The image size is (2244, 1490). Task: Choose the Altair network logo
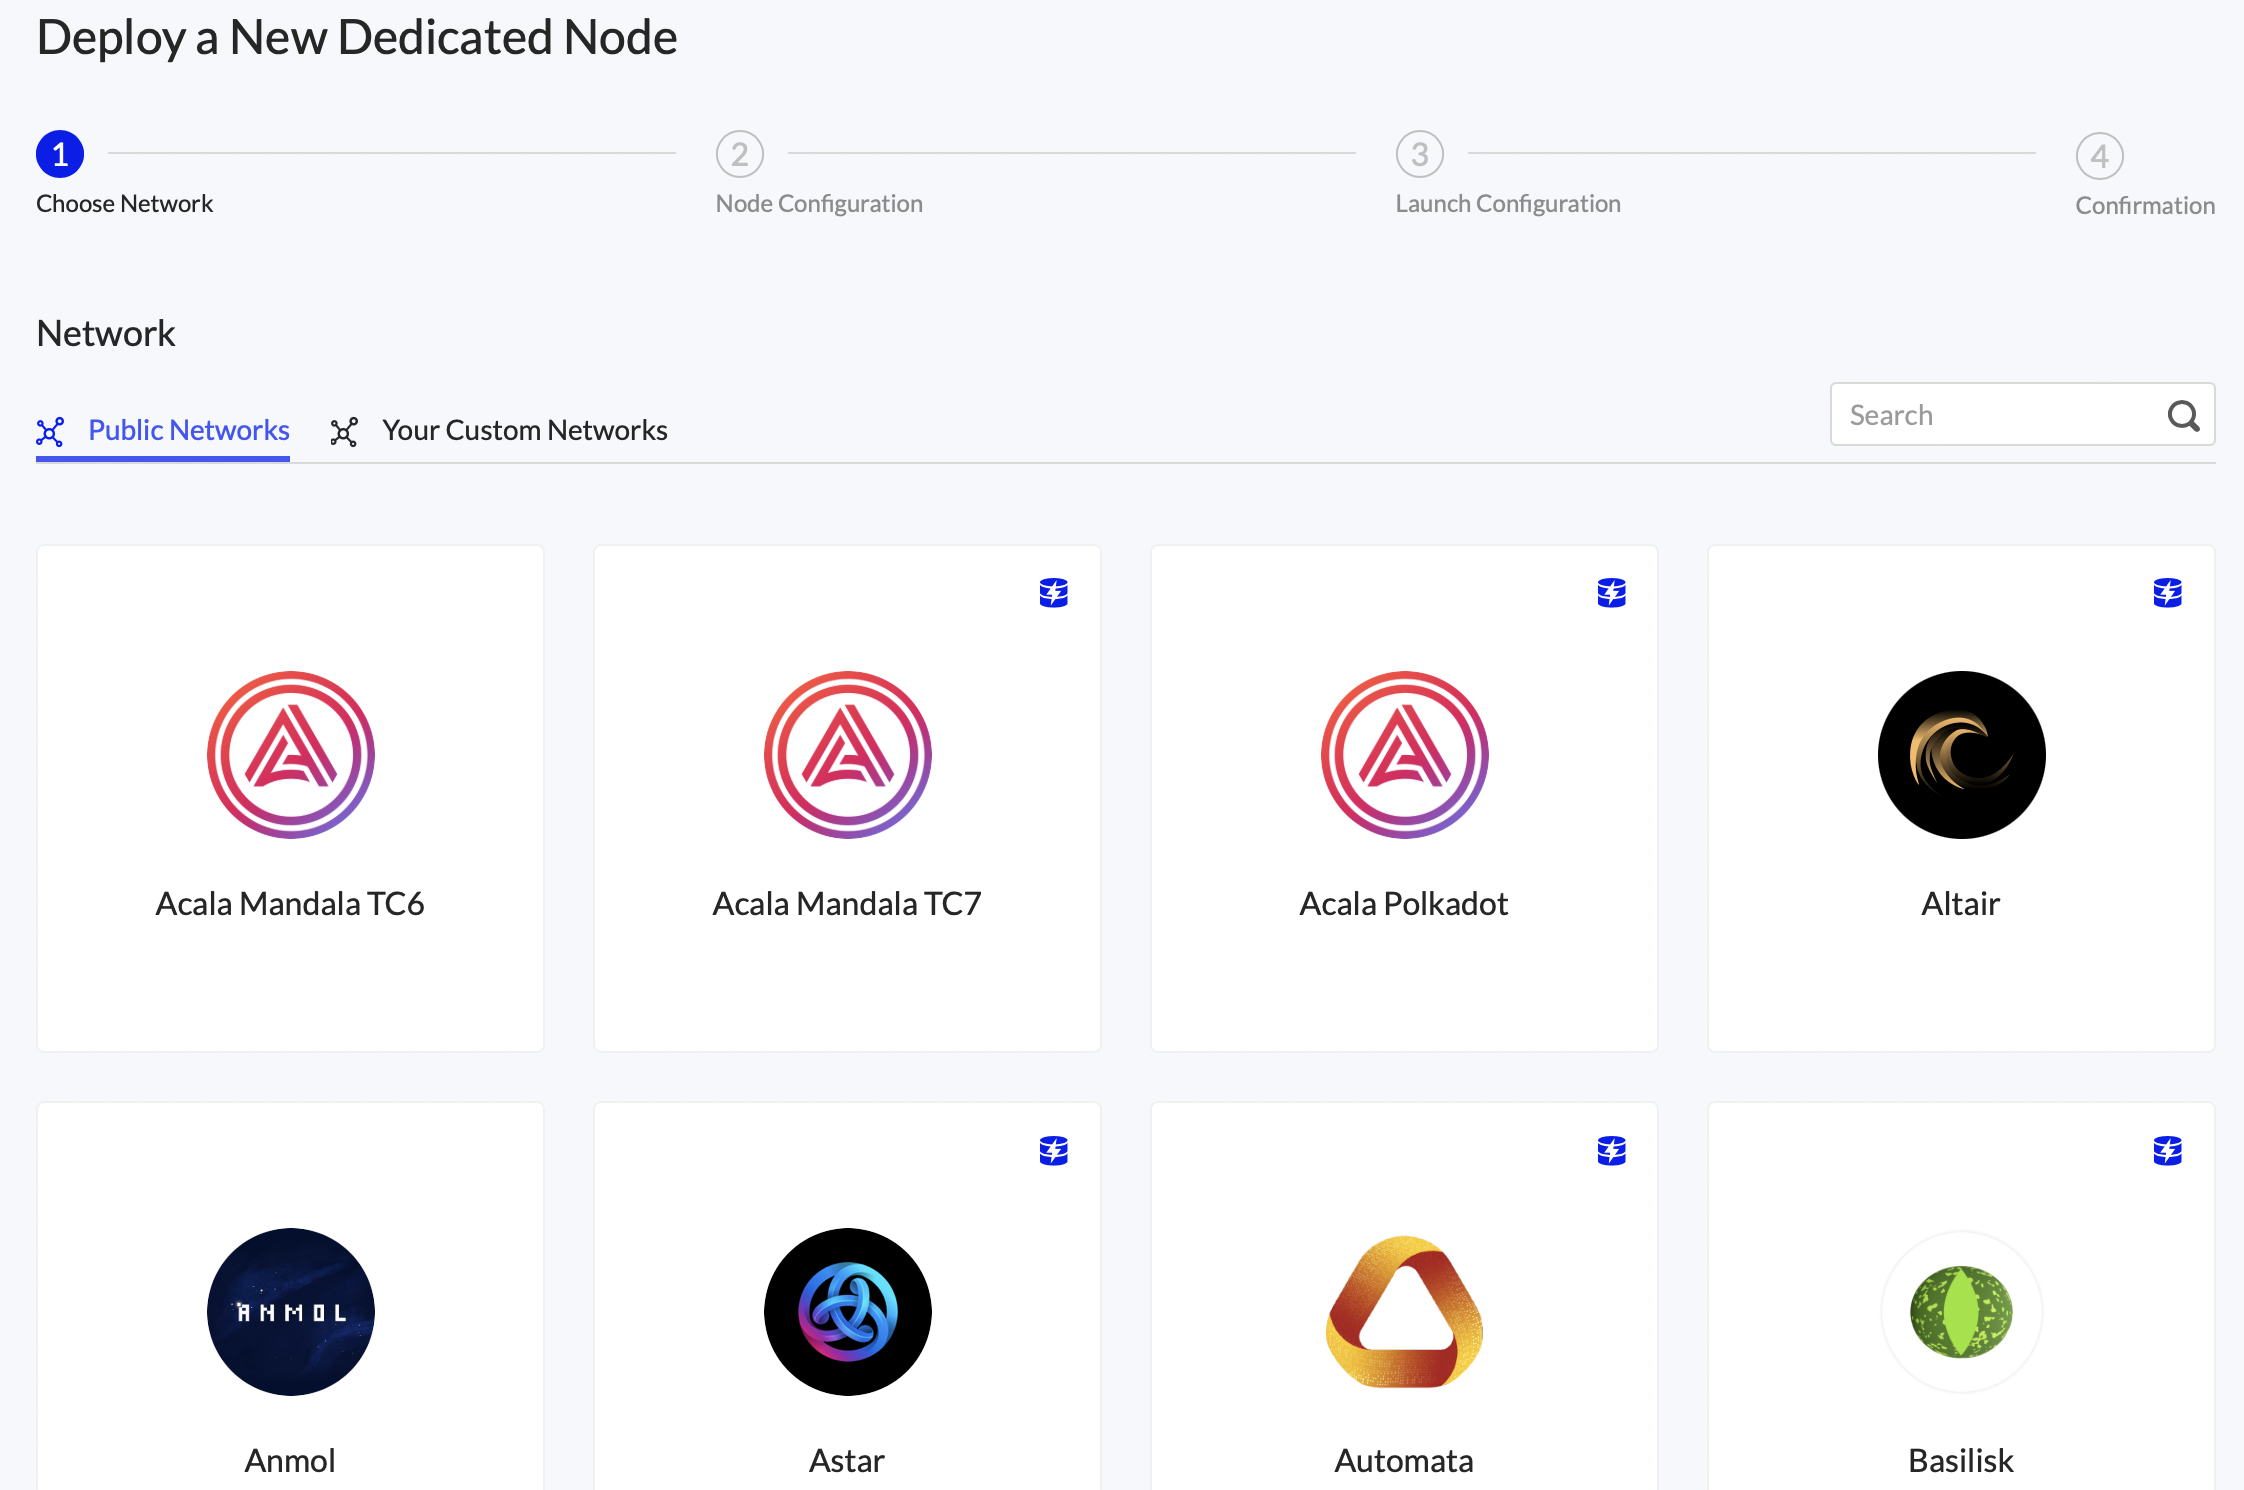[x=1961, y=754]
